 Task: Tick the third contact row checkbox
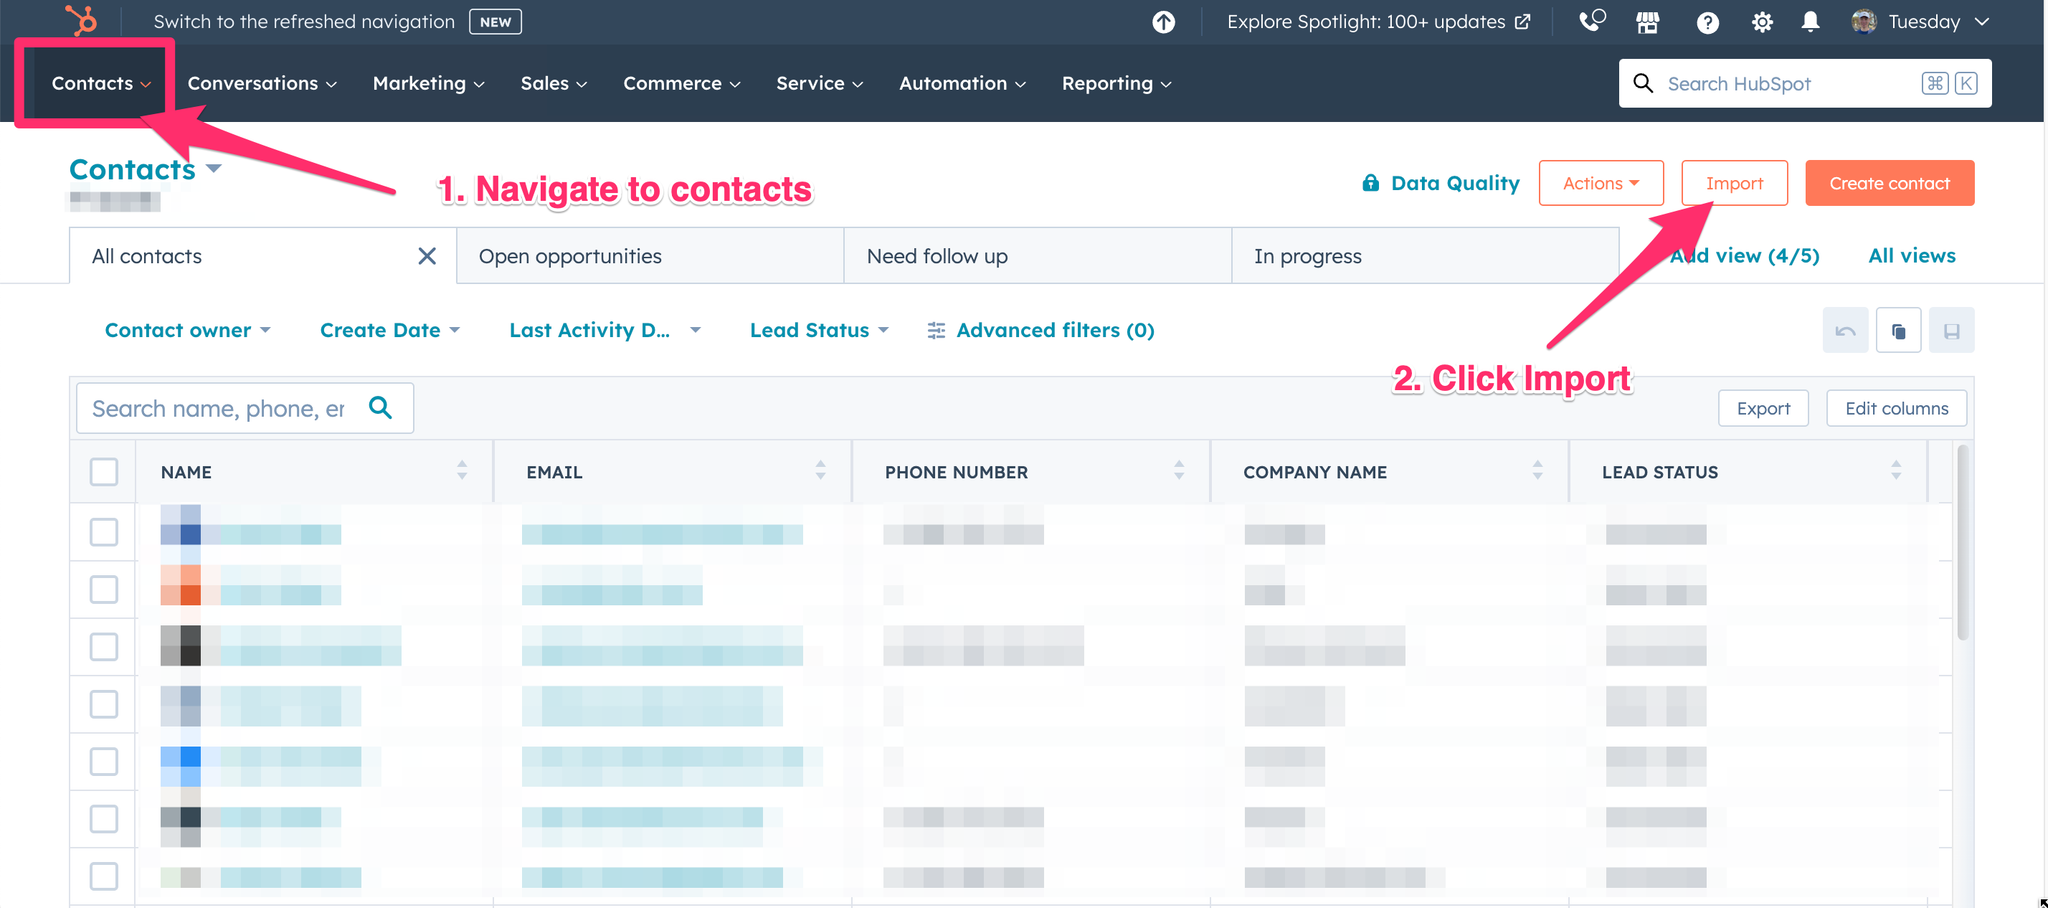tap(104, 646)
